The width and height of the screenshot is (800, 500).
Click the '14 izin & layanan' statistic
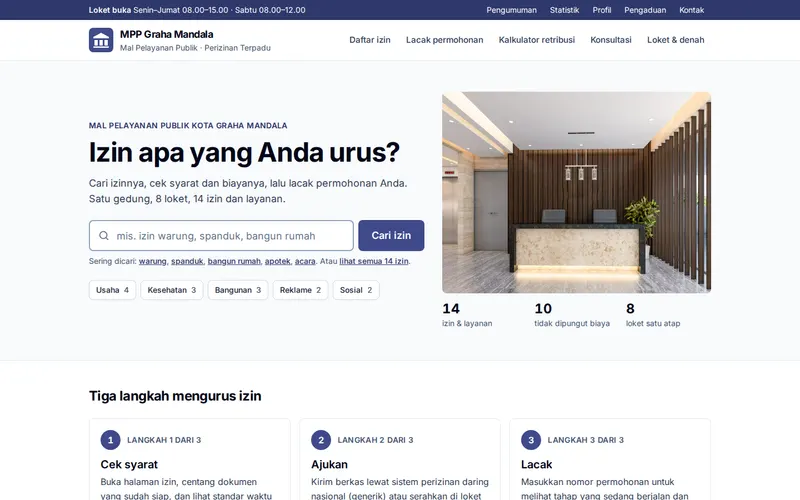point(467,315)
